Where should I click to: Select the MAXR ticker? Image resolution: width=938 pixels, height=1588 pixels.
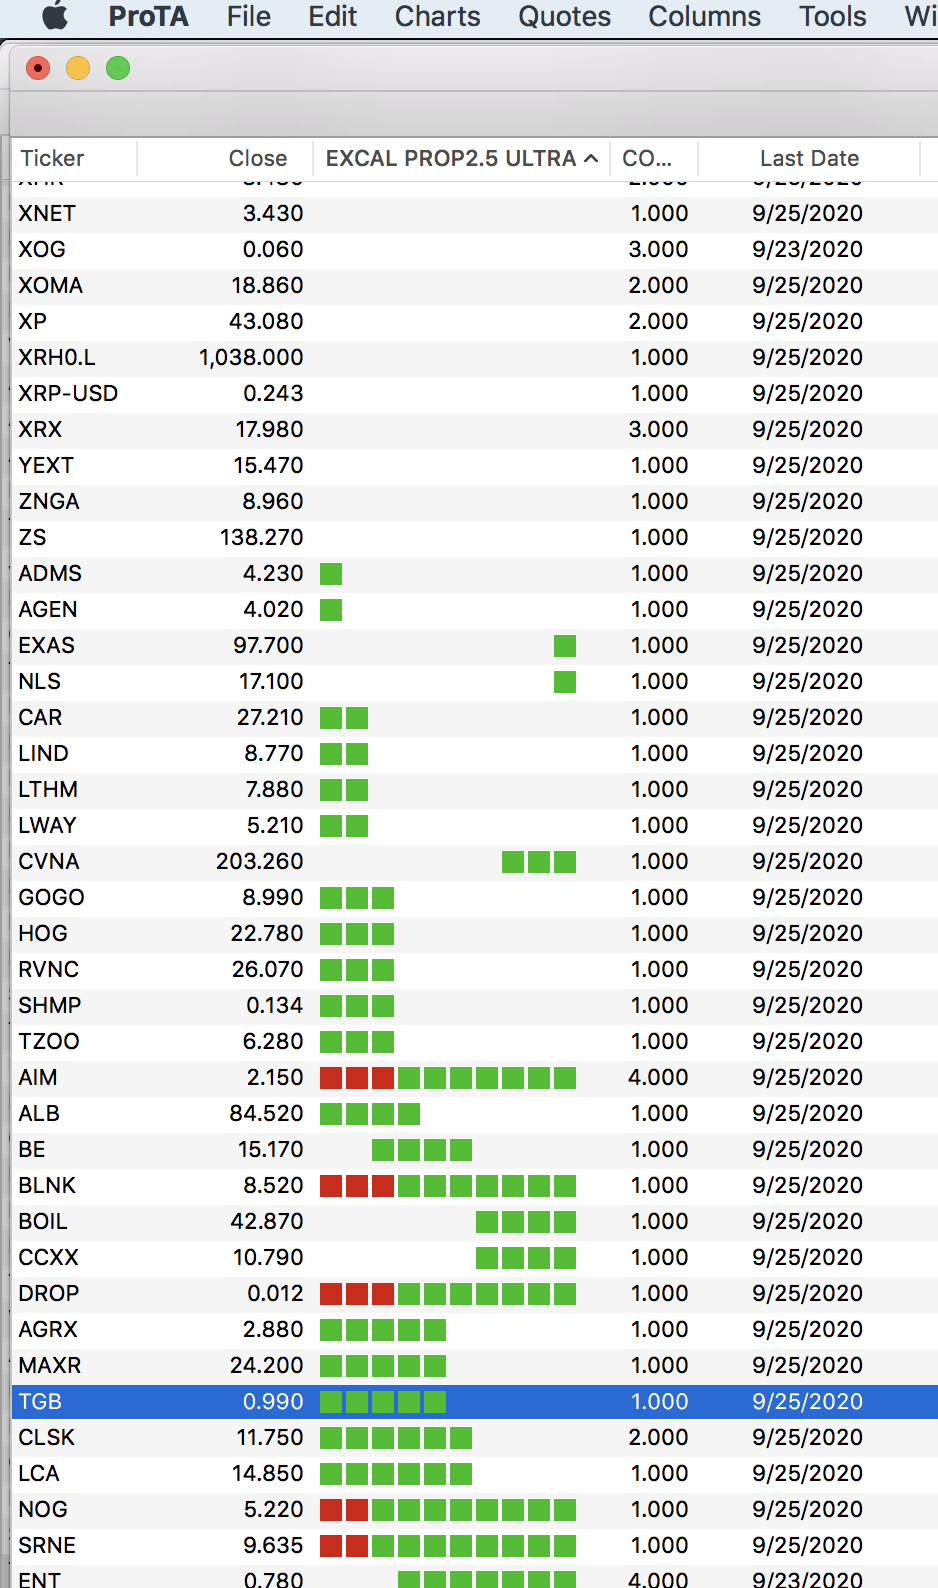coord(50,1365)
